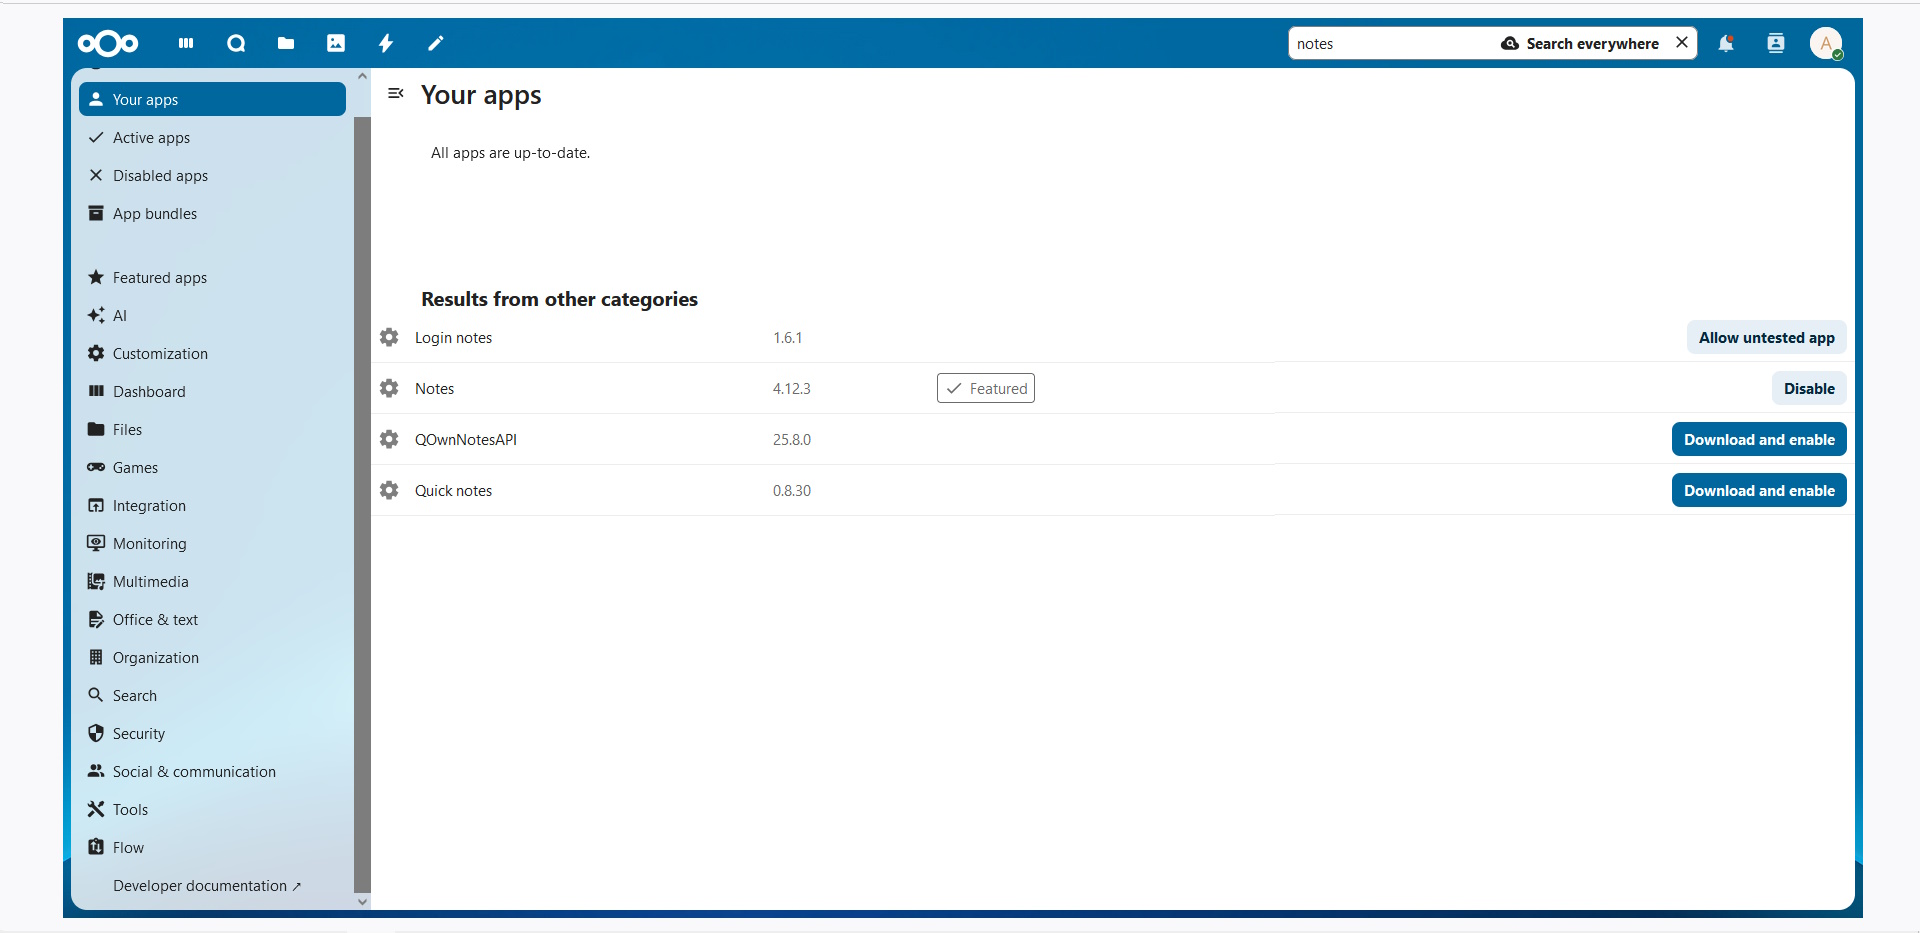The height and width of the screenshot is (933, 1920).
Task: Select the QOwnNotesAPI app name
Action: [x=466, y=439]
